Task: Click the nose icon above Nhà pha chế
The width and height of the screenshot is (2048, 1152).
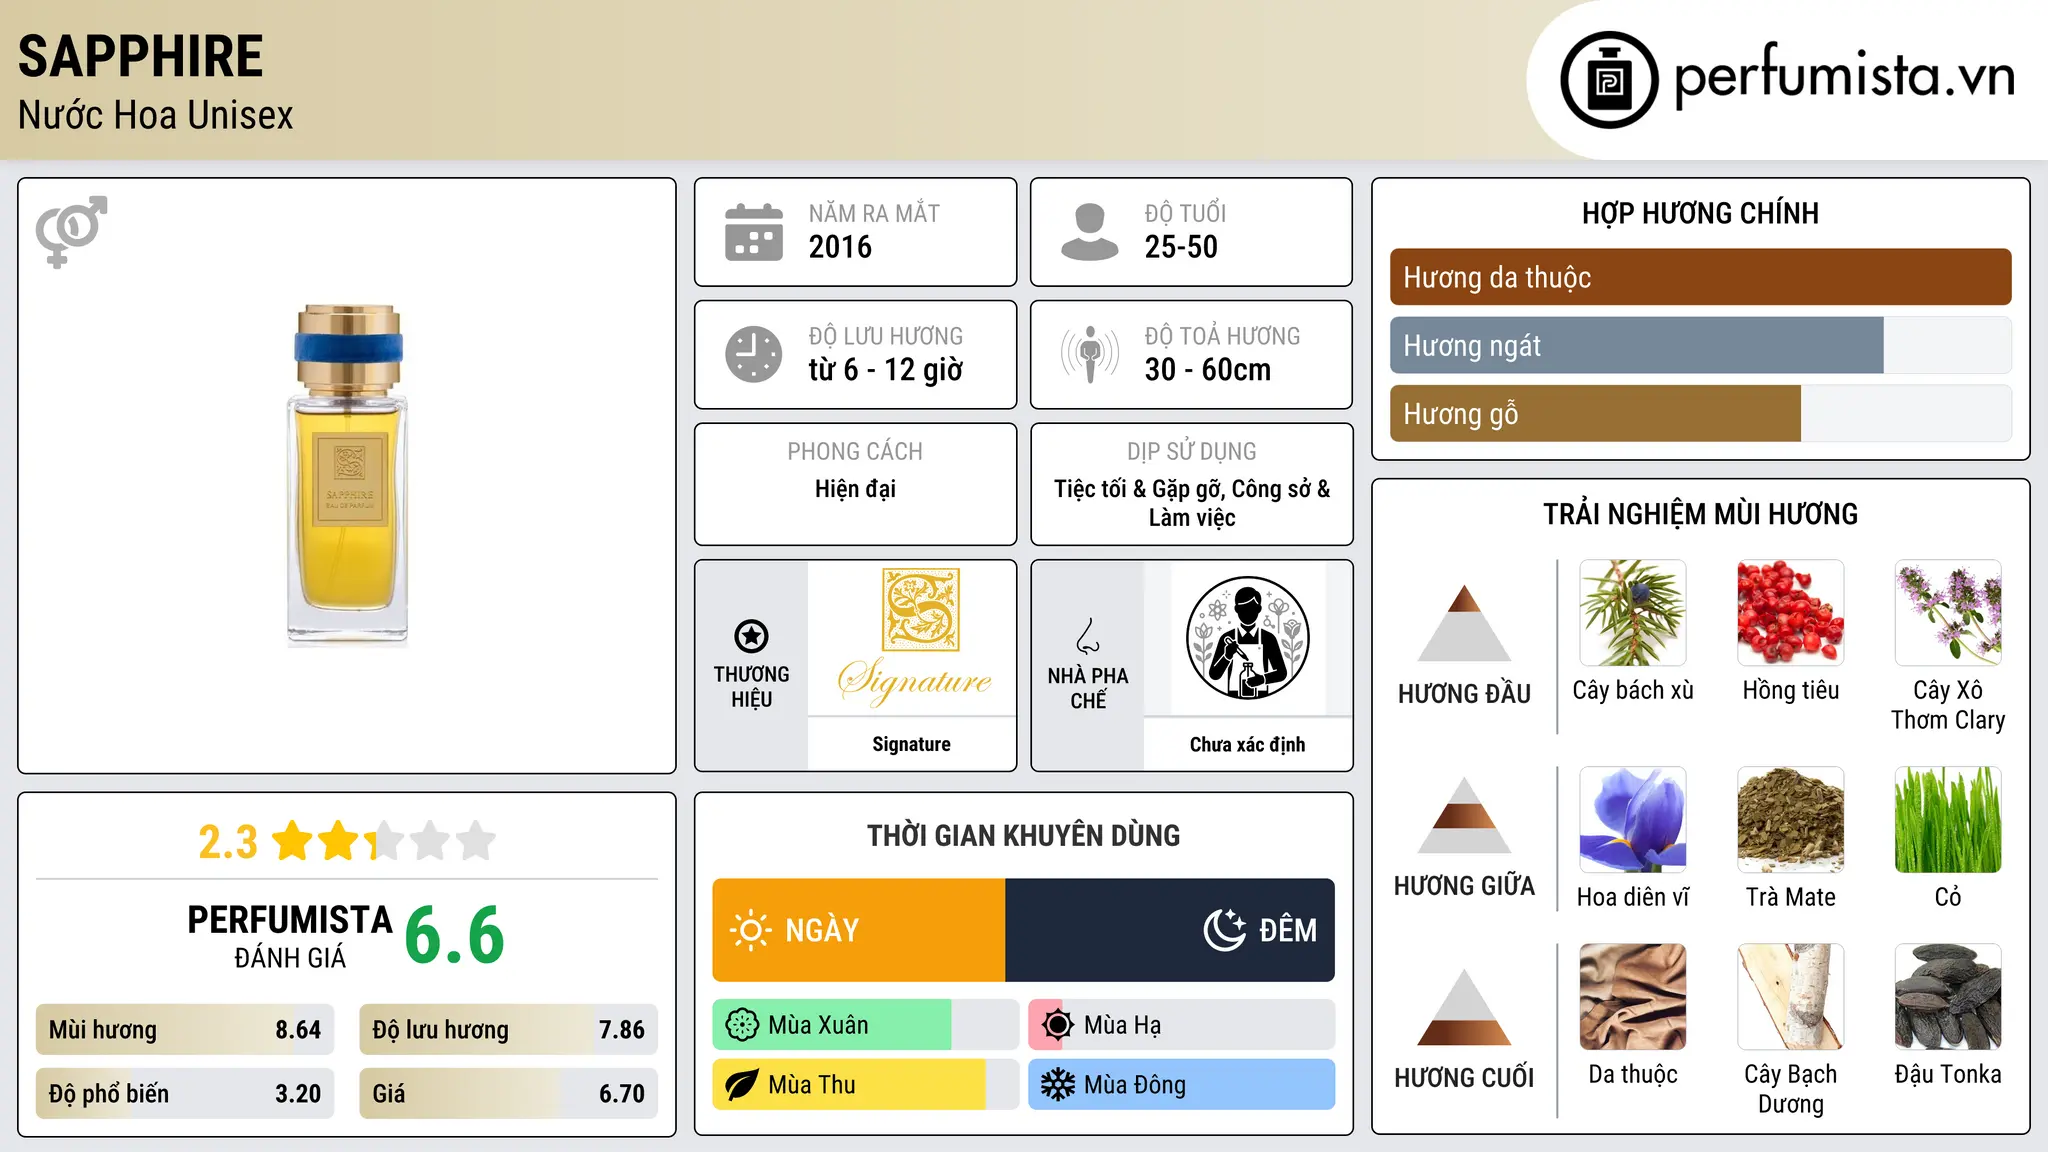Action: (1088, 636)
